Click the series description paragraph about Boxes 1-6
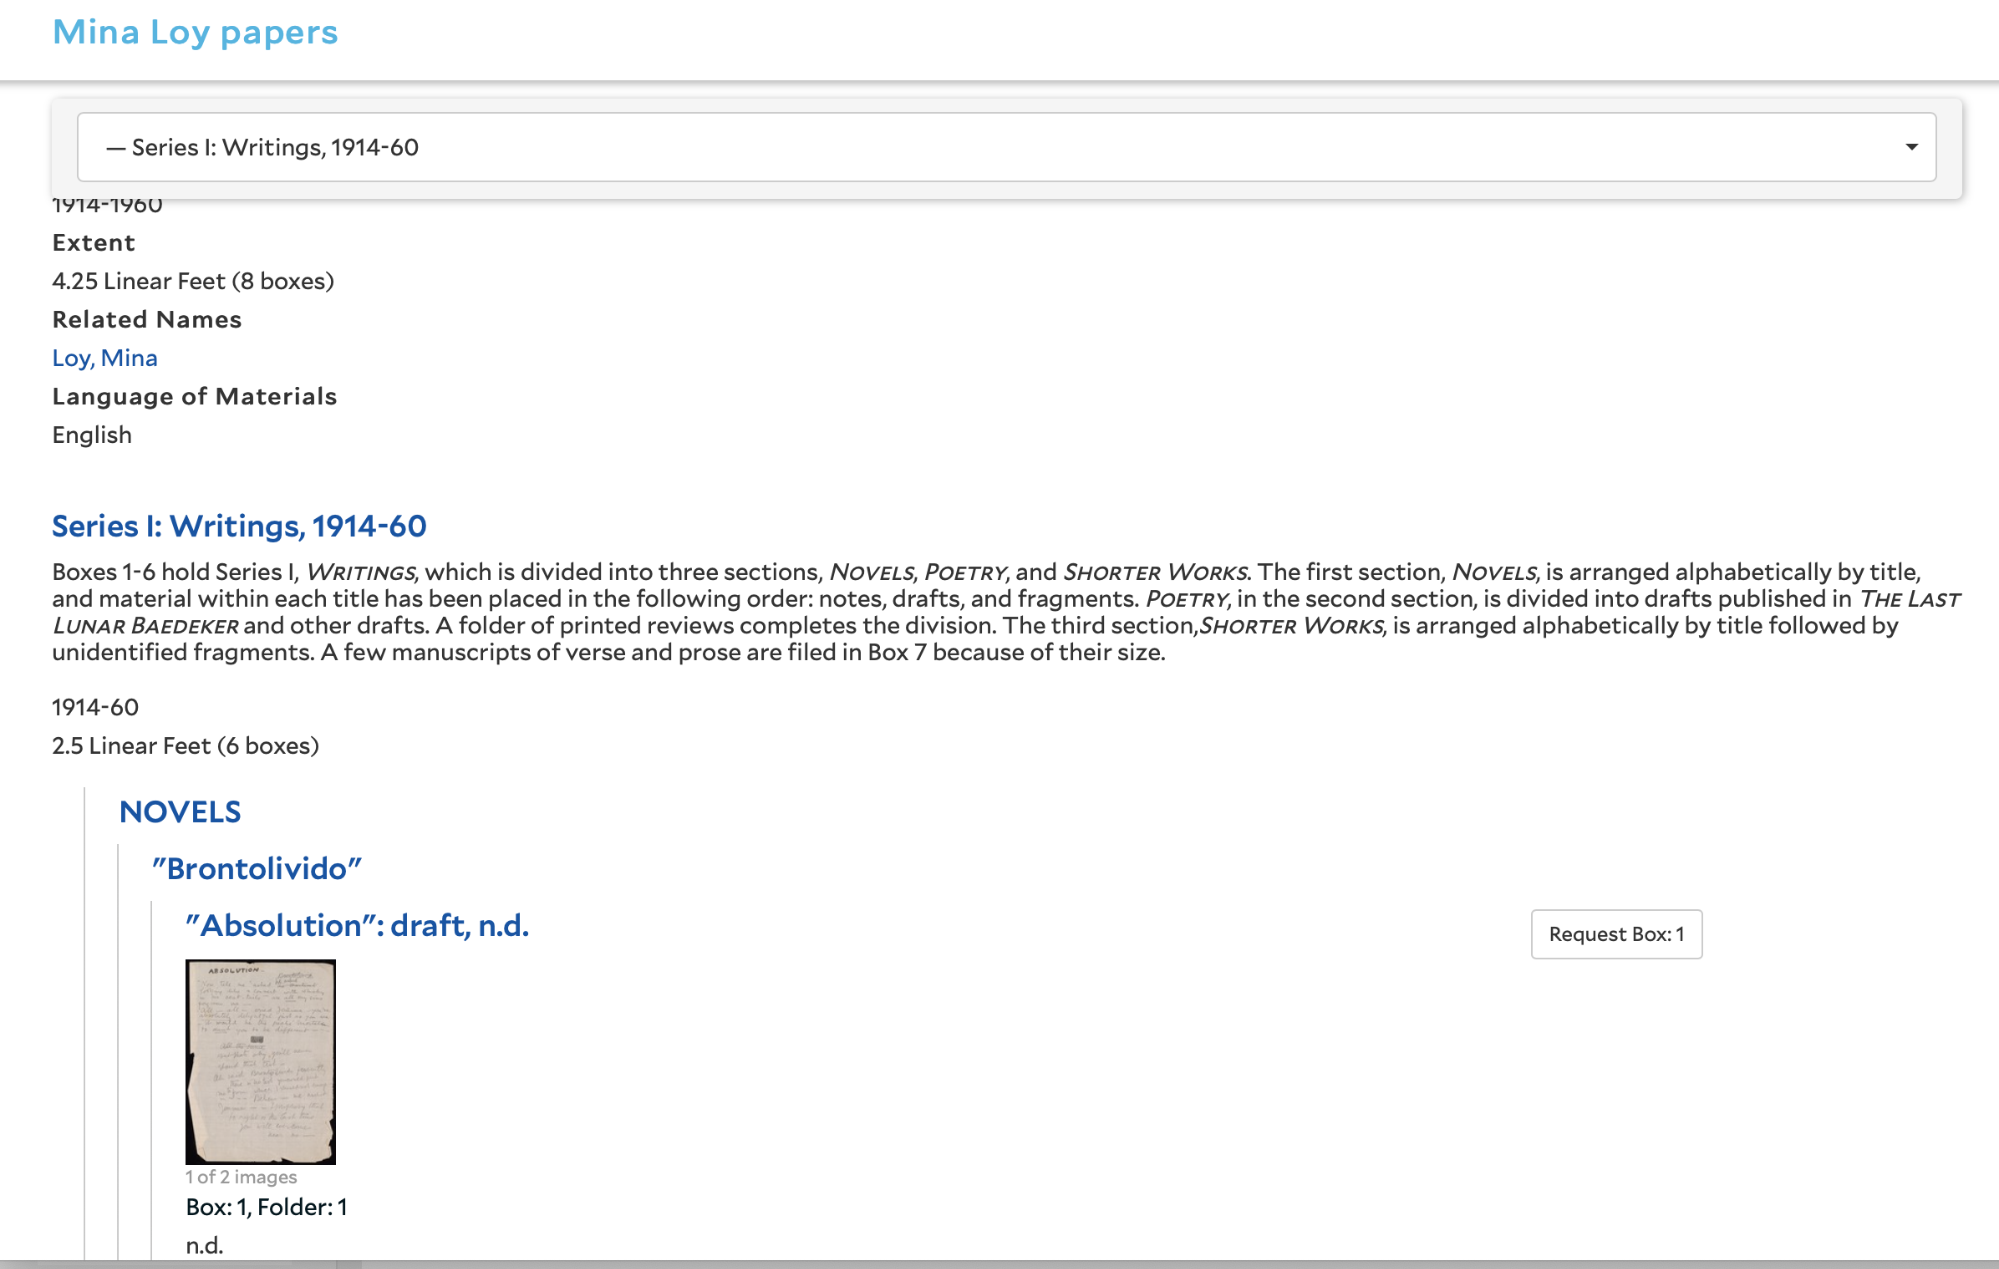The image size is (1999, 1269). pos(1006,612)
